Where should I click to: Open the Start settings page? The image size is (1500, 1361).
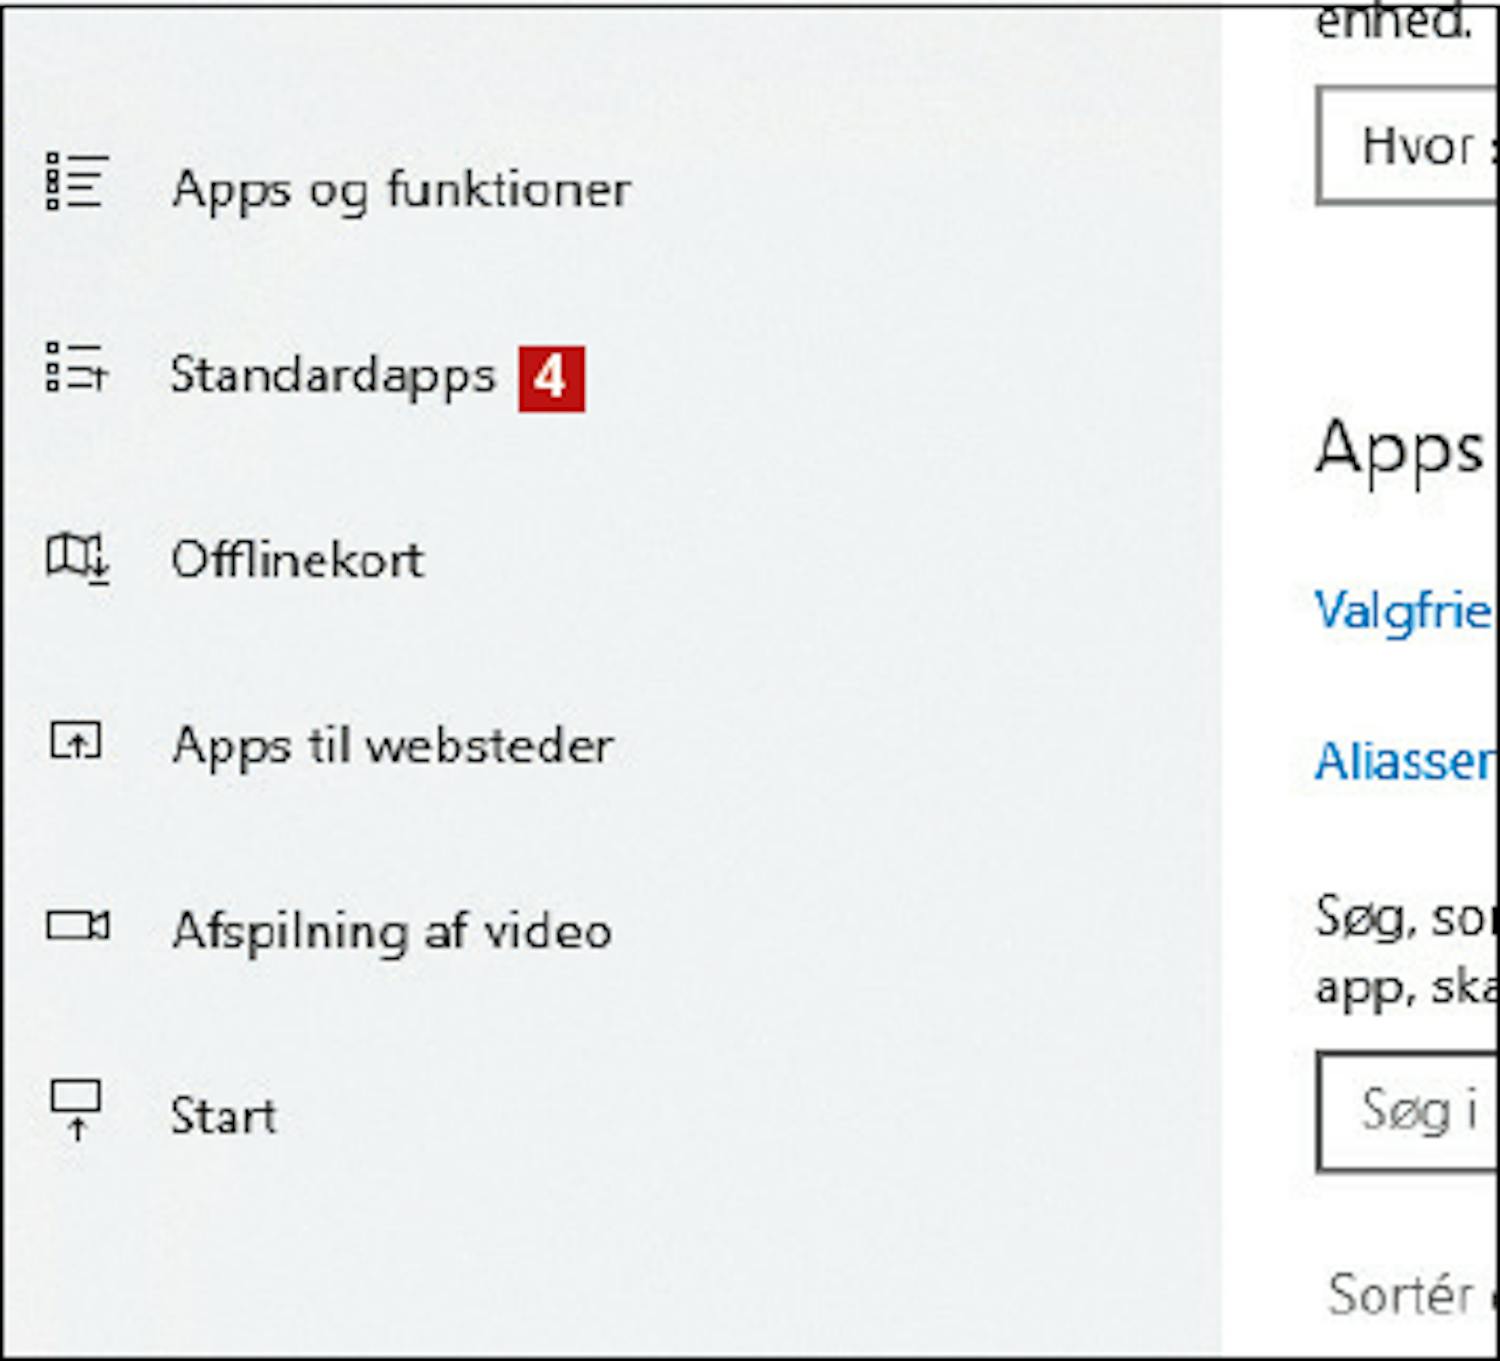click(223, 1115)
